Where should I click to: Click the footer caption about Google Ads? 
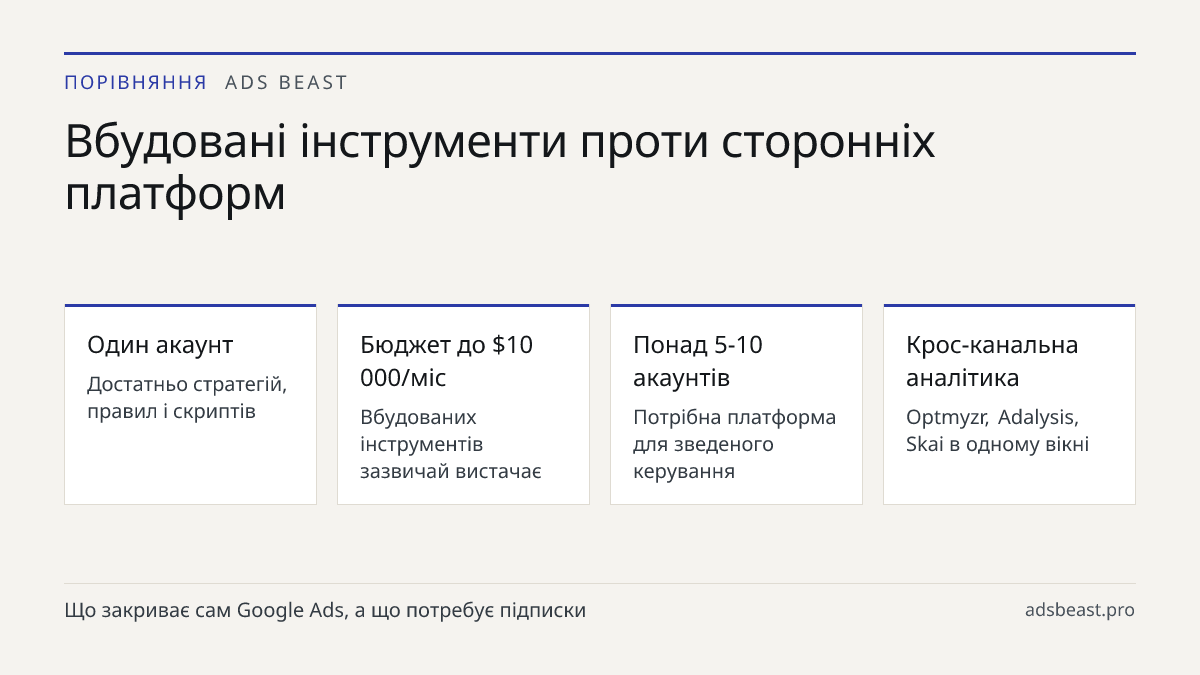[325, 610]
